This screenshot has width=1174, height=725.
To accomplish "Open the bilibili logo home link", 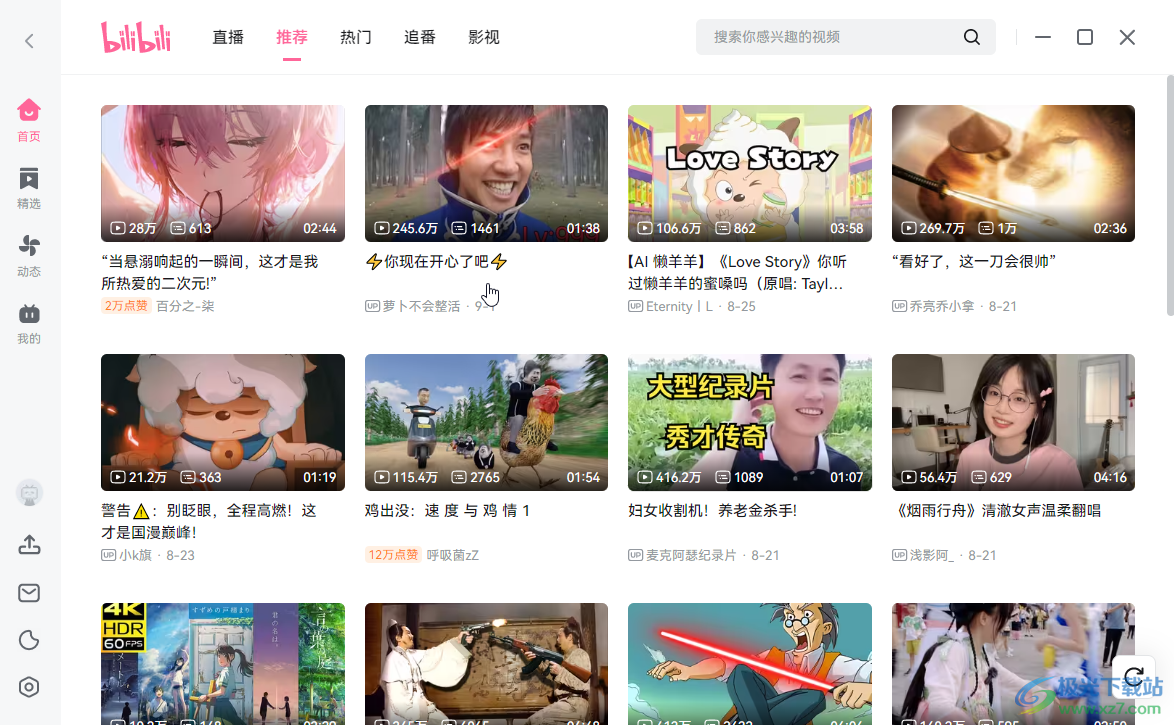I will tap(136, 37).
